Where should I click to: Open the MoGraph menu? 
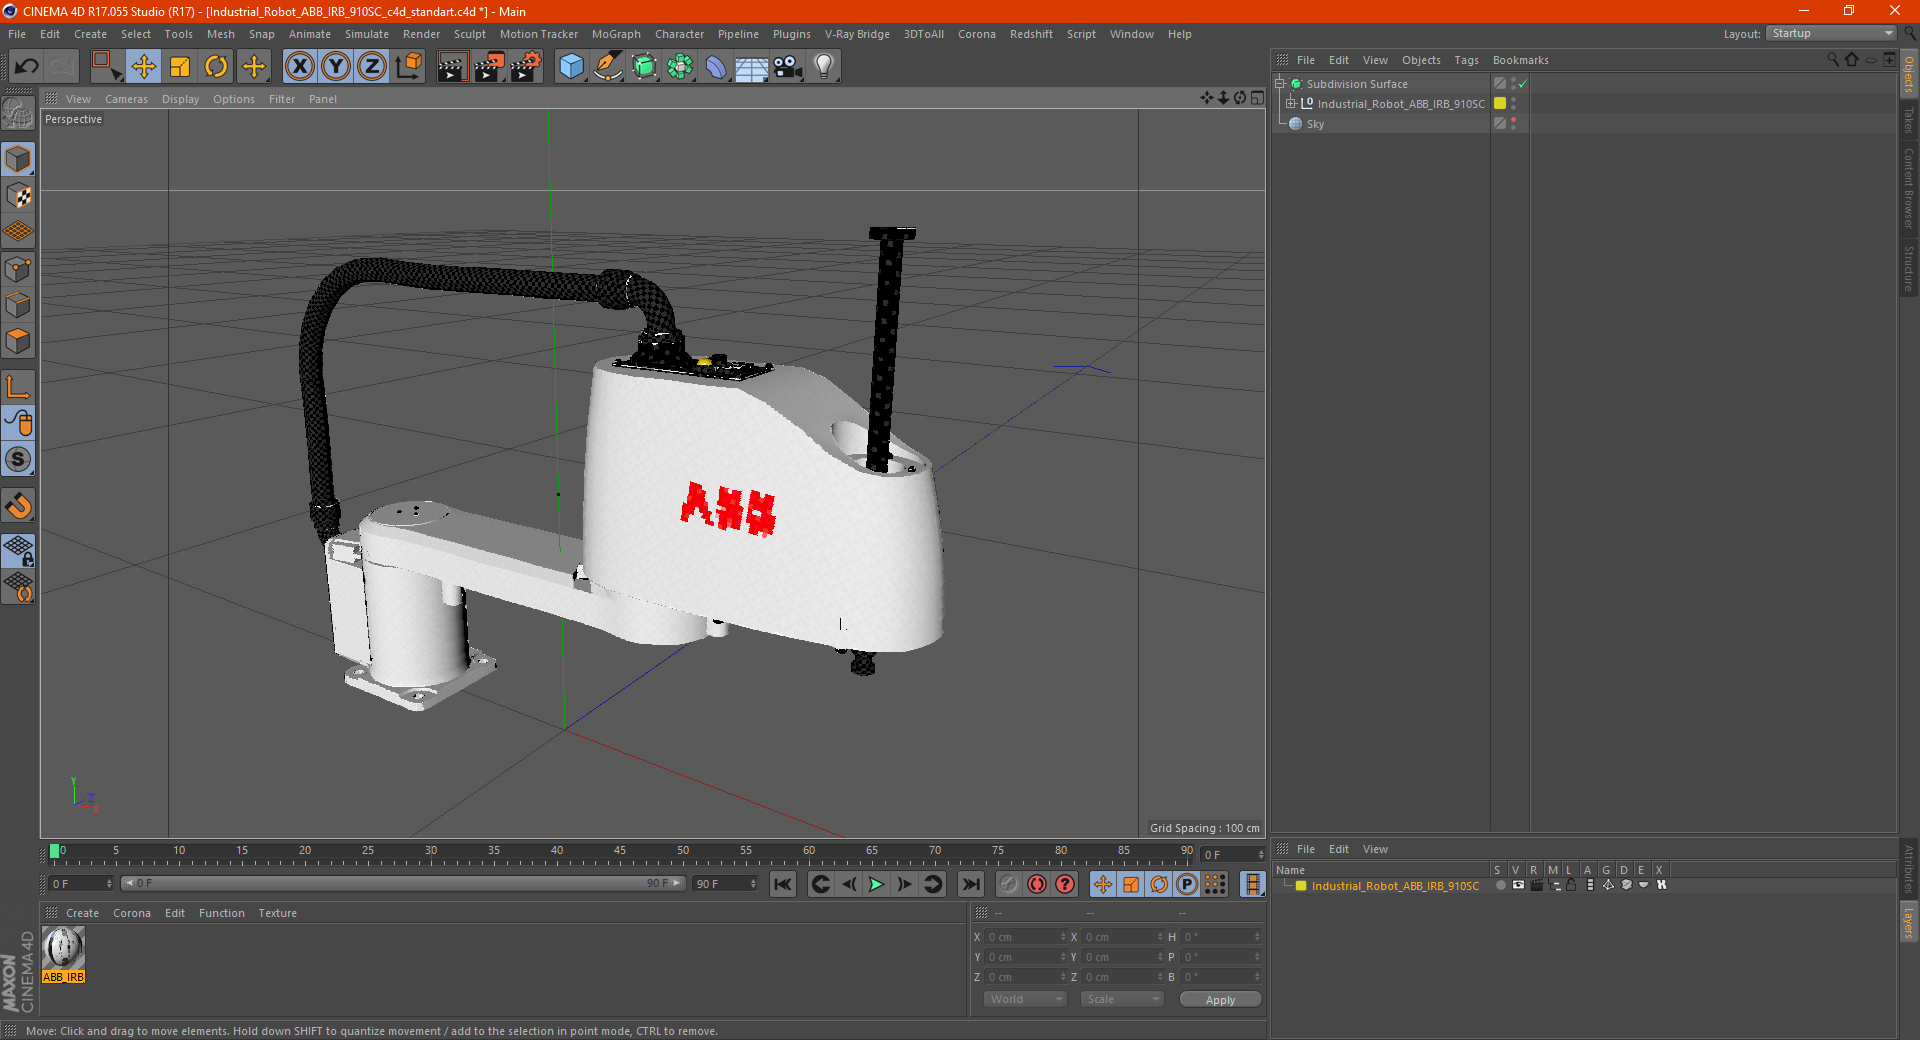[616, 34]
